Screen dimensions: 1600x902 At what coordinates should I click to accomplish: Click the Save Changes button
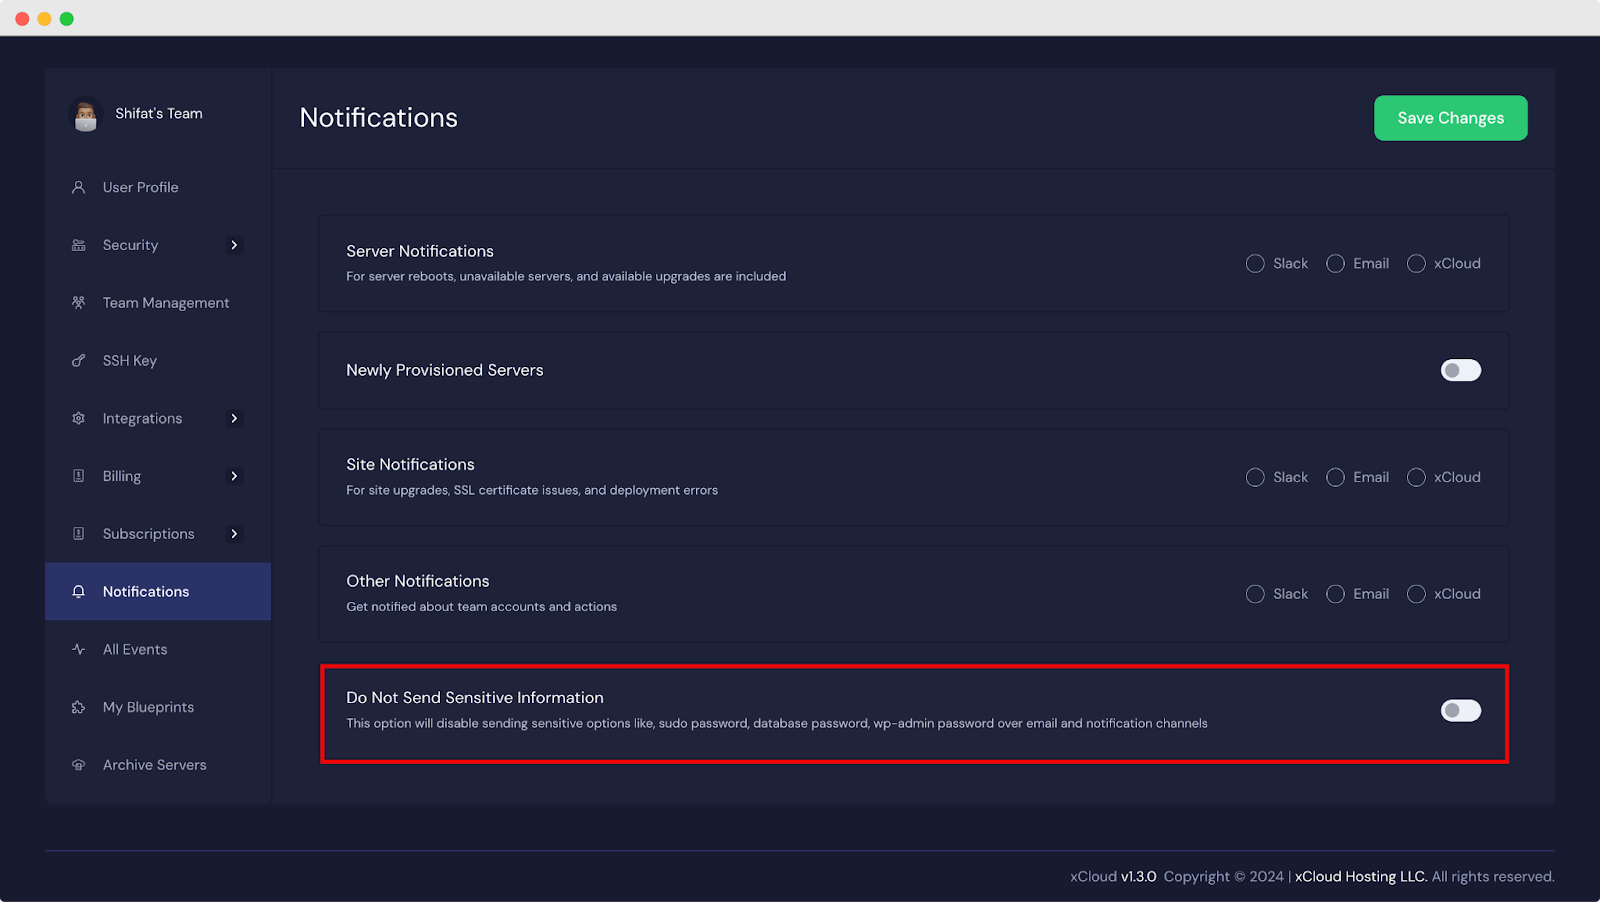coord(1450,118)
